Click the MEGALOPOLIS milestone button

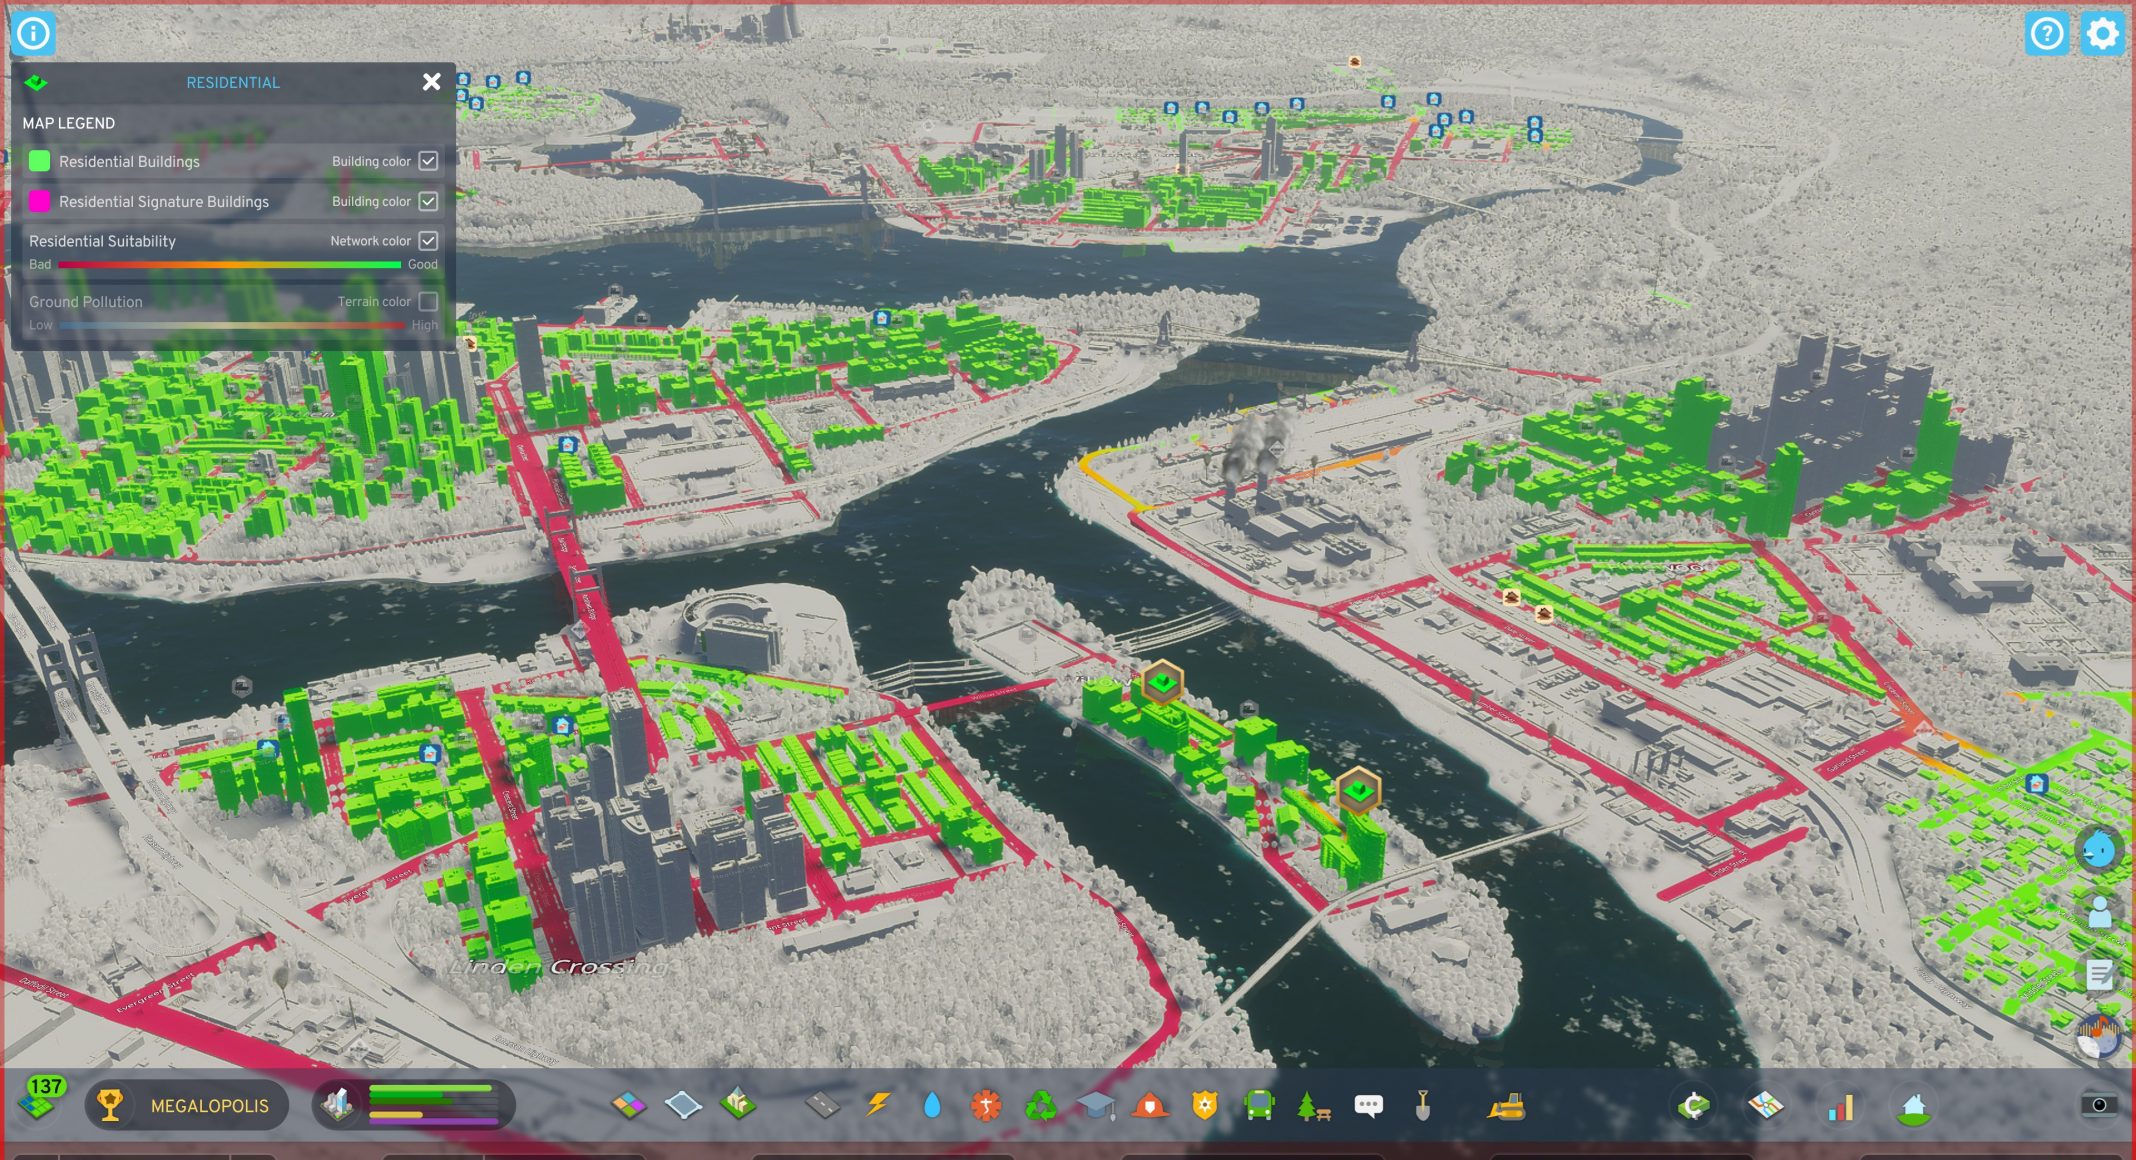[x=187, y=1105]
